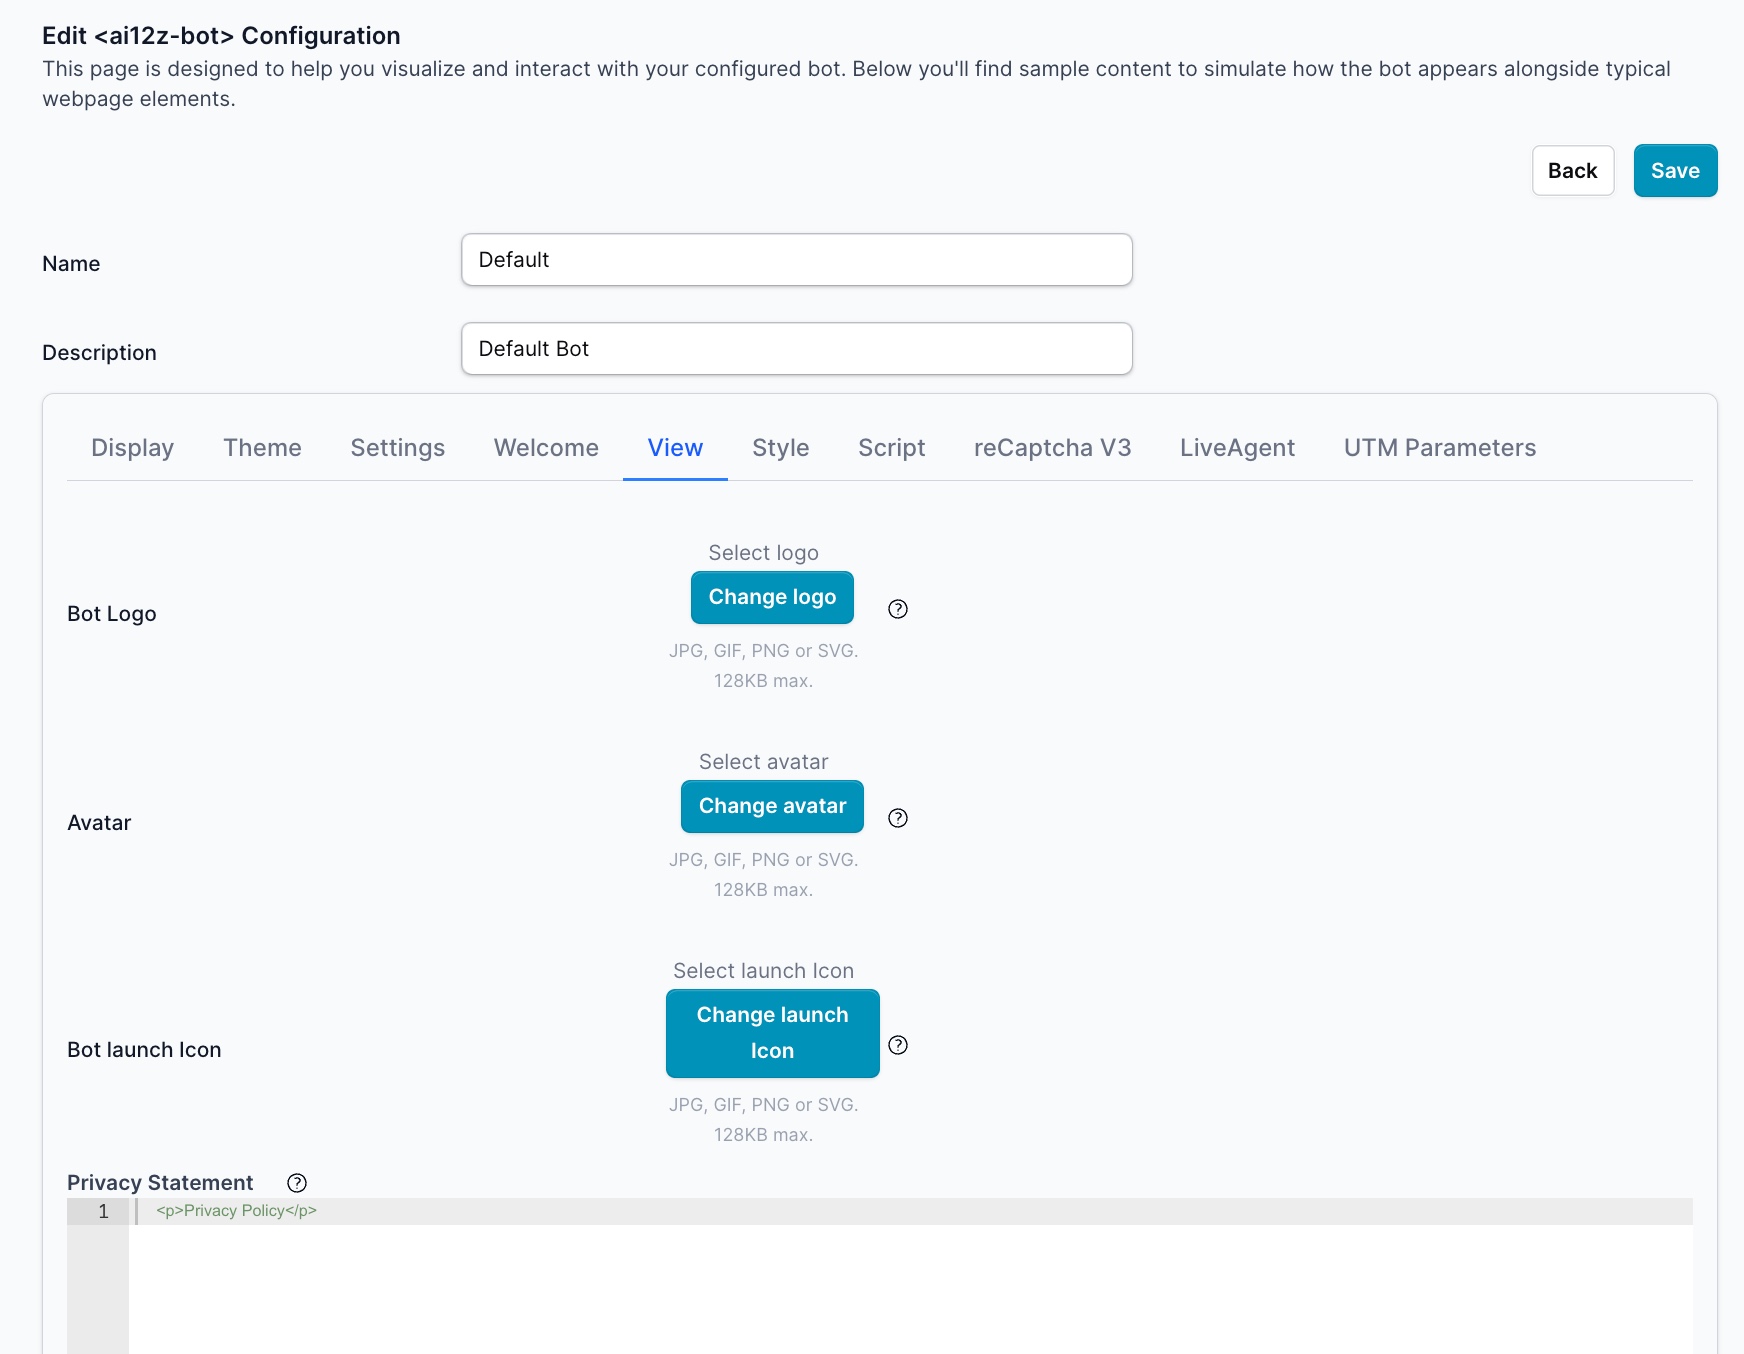Click the Change avatar button
The height and width of the screenshot is (1354, 1744).
772,806
